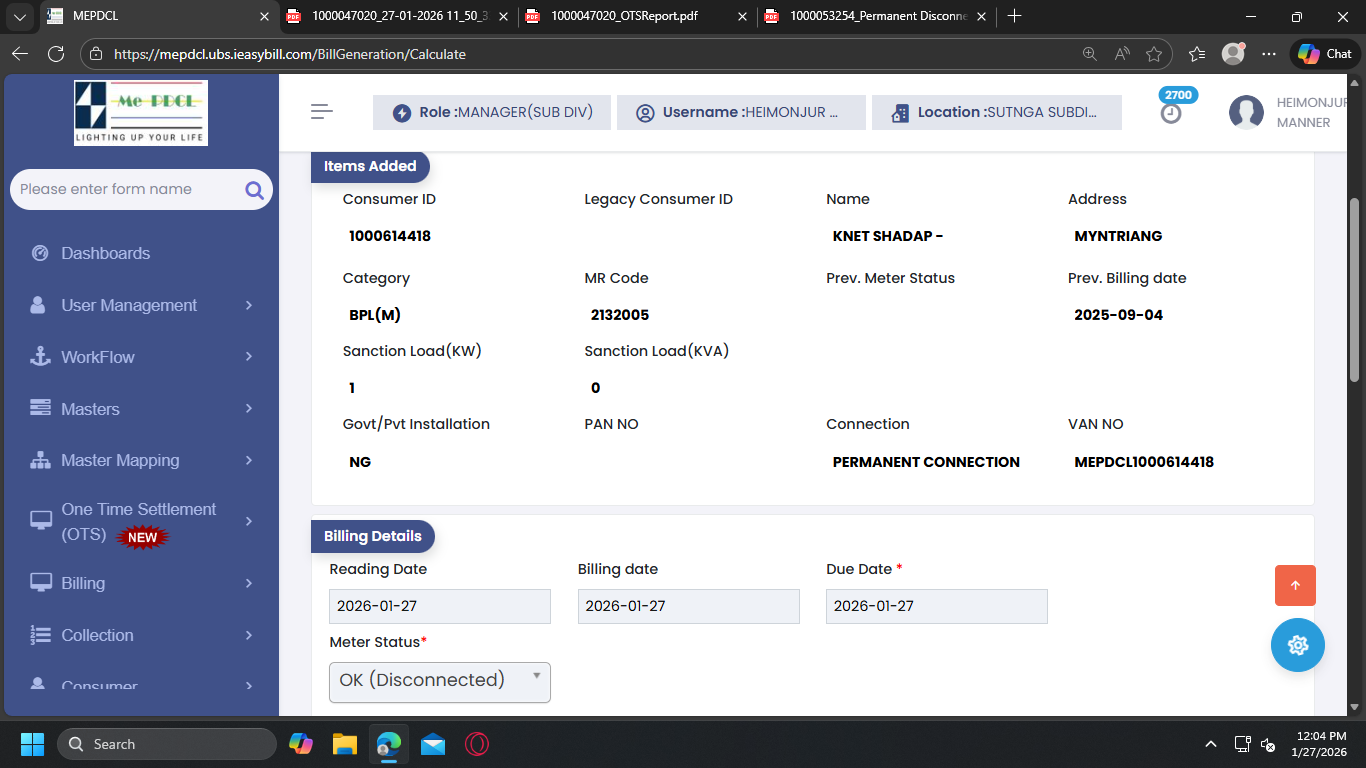Select consumer ID text 1000614418

click(x=390, y=236)
